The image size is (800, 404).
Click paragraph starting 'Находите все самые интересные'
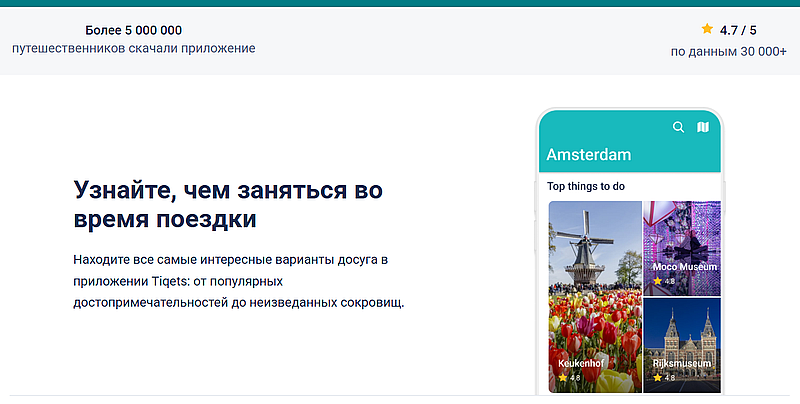(239, 281)
